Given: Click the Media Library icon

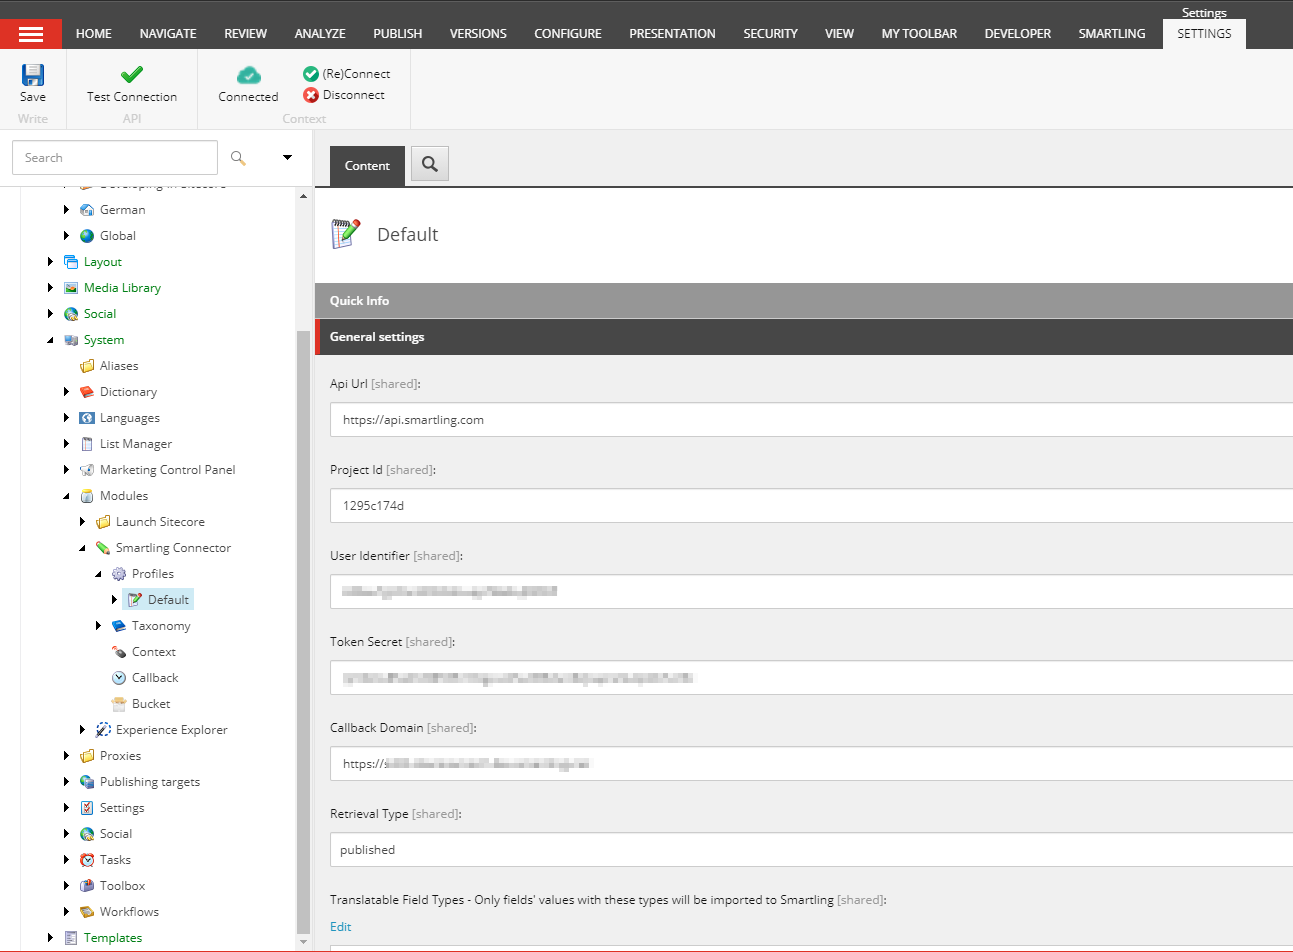Looking at the screenshot, I should coord(71,288).
